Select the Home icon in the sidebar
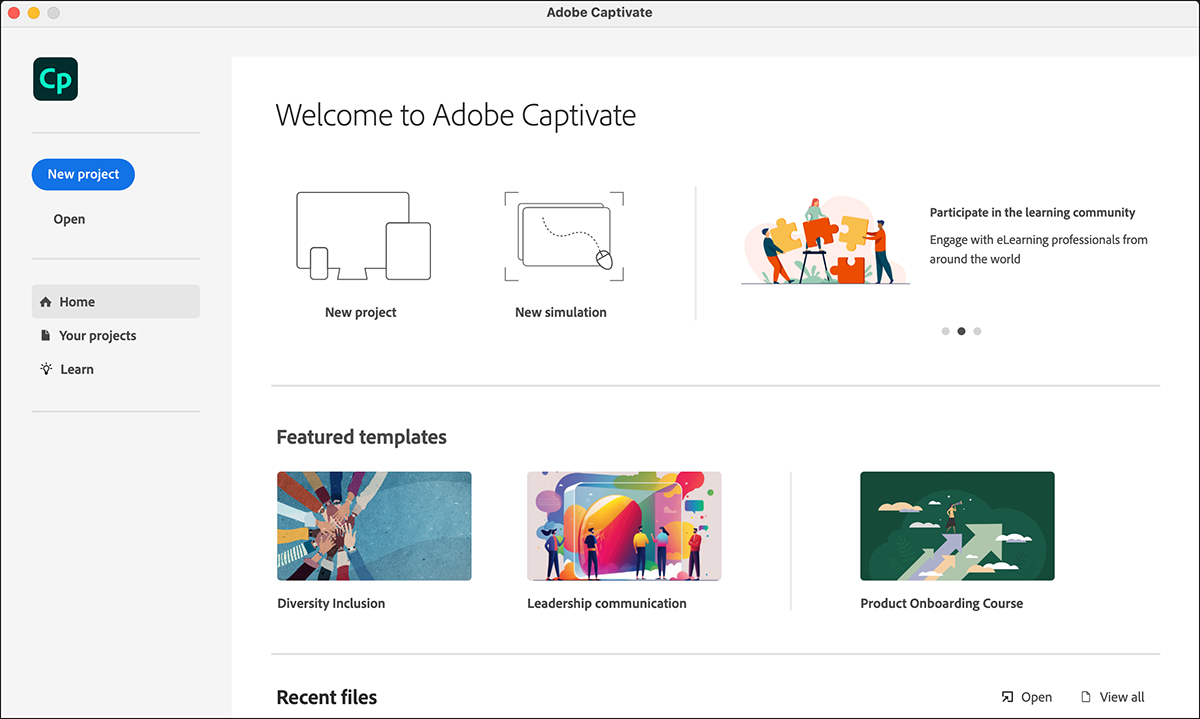 click(x=45, y=301)
